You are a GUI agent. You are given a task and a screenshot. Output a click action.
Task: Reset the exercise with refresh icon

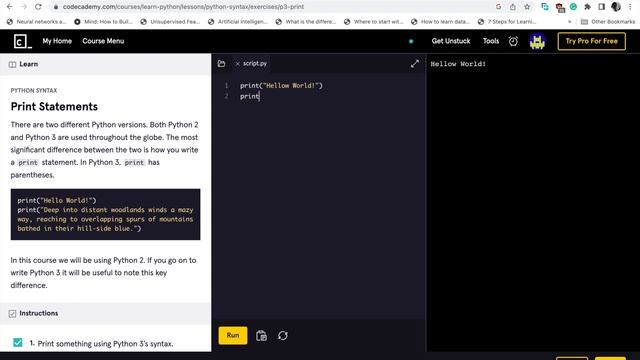pyautogui.click(x=283, y=336)
